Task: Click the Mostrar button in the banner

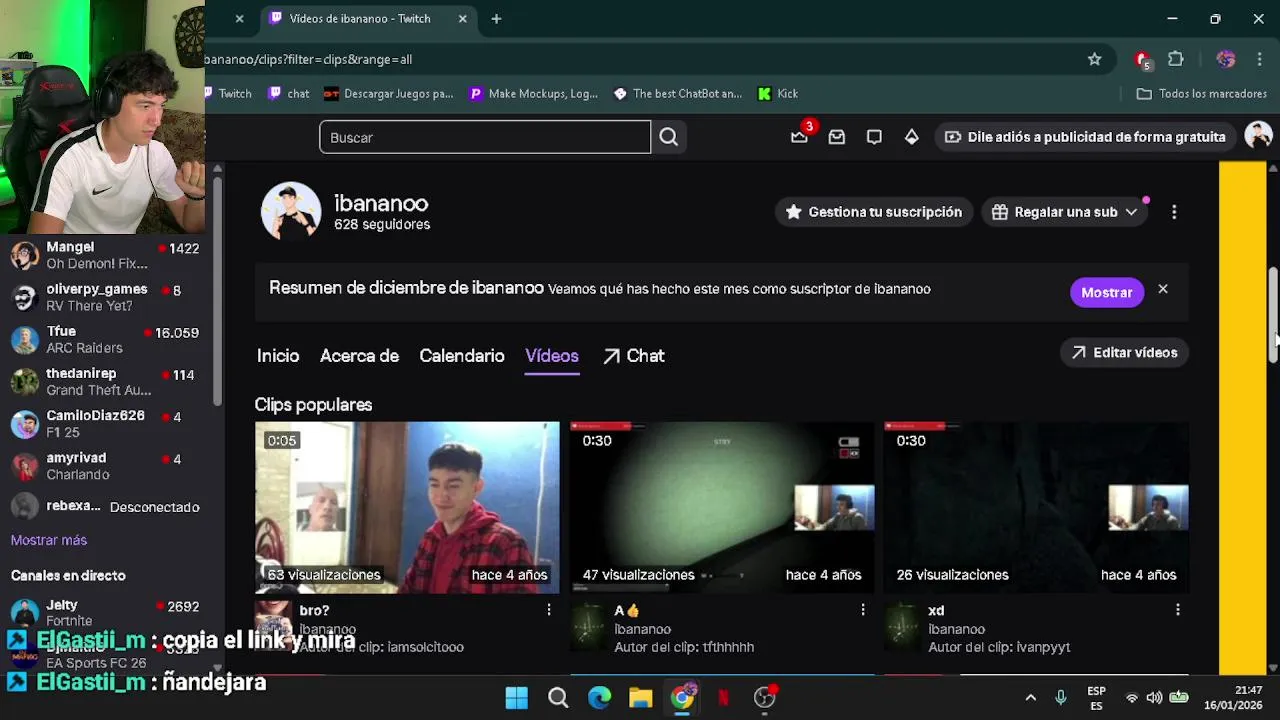Action: click(1106, 292)
